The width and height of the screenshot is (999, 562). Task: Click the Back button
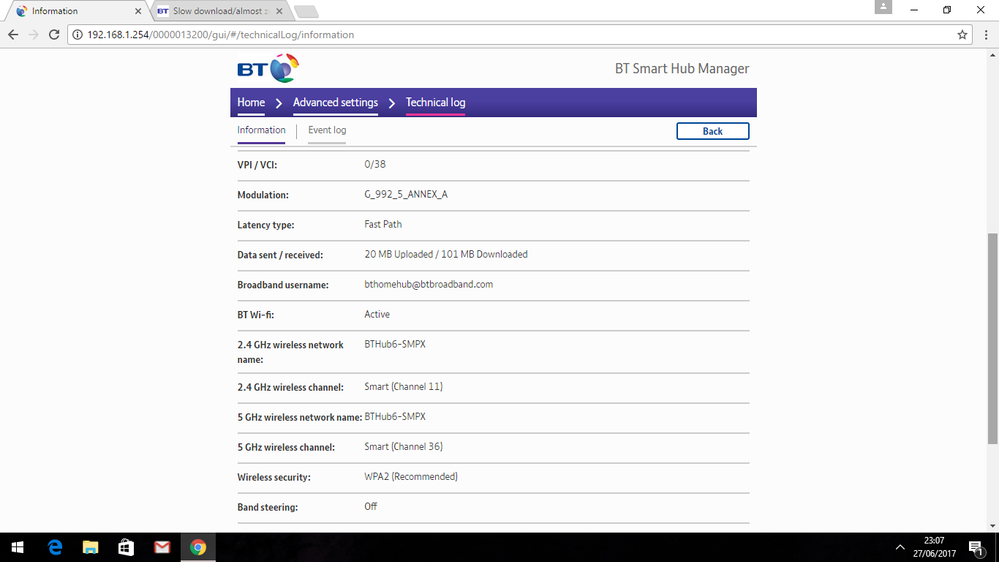point(712,131)
